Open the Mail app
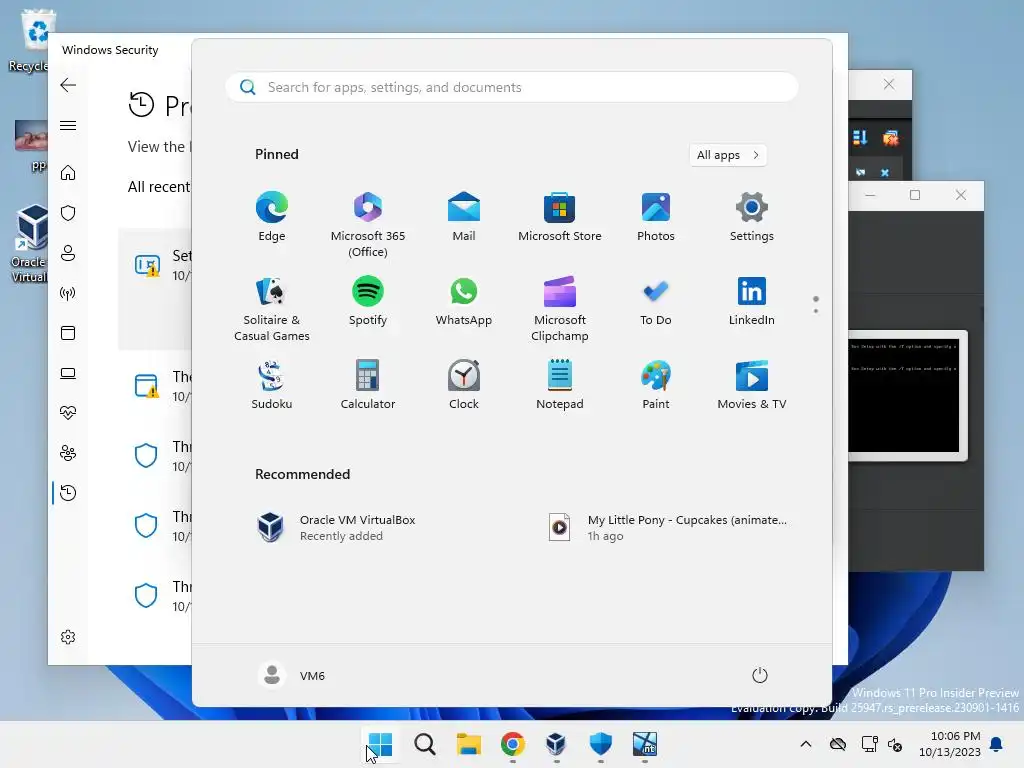Screen dimensions: 1024x768 [464, 217]
